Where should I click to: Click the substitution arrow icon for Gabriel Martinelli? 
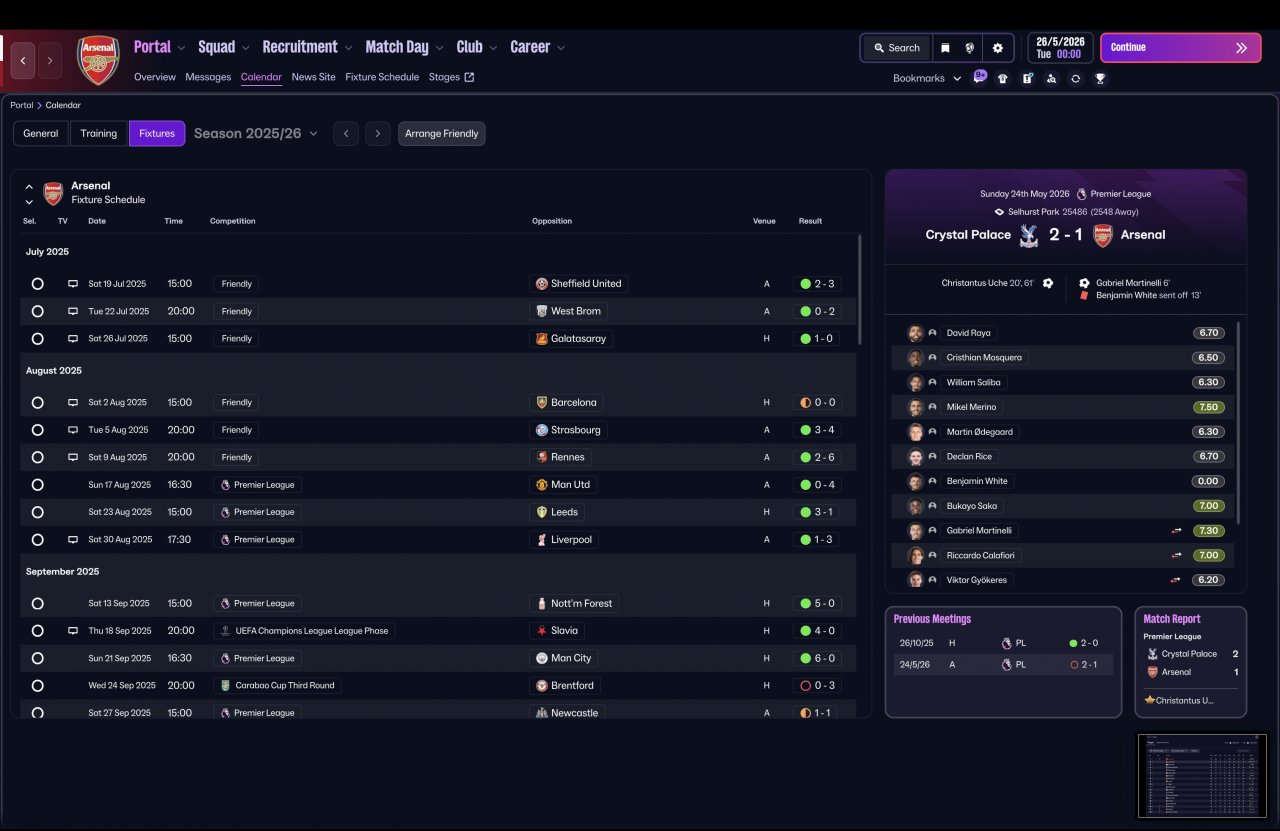(1177, 531)
